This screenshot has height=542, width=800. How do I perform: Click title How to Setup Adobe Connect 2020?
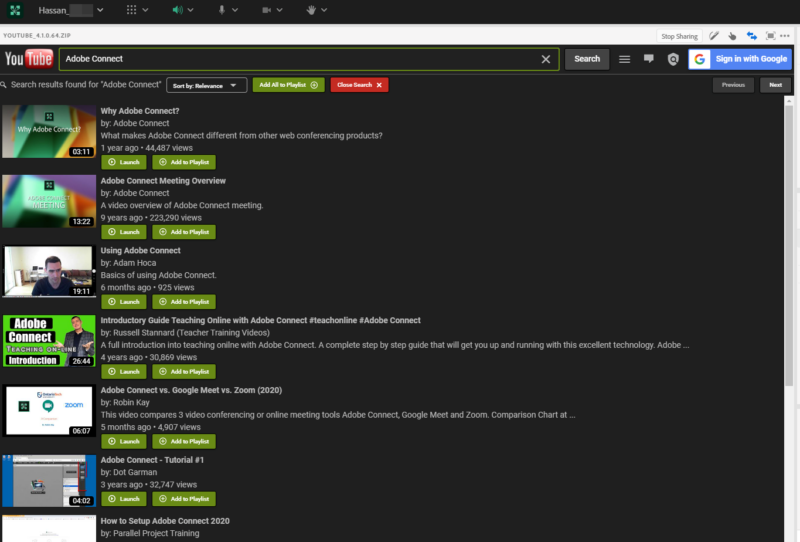tap(165, 521)
